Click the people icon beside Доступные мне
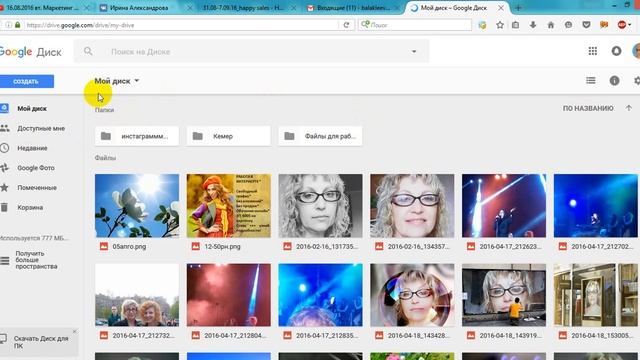This screenshot has height=360, width=640. click(4, 128)
